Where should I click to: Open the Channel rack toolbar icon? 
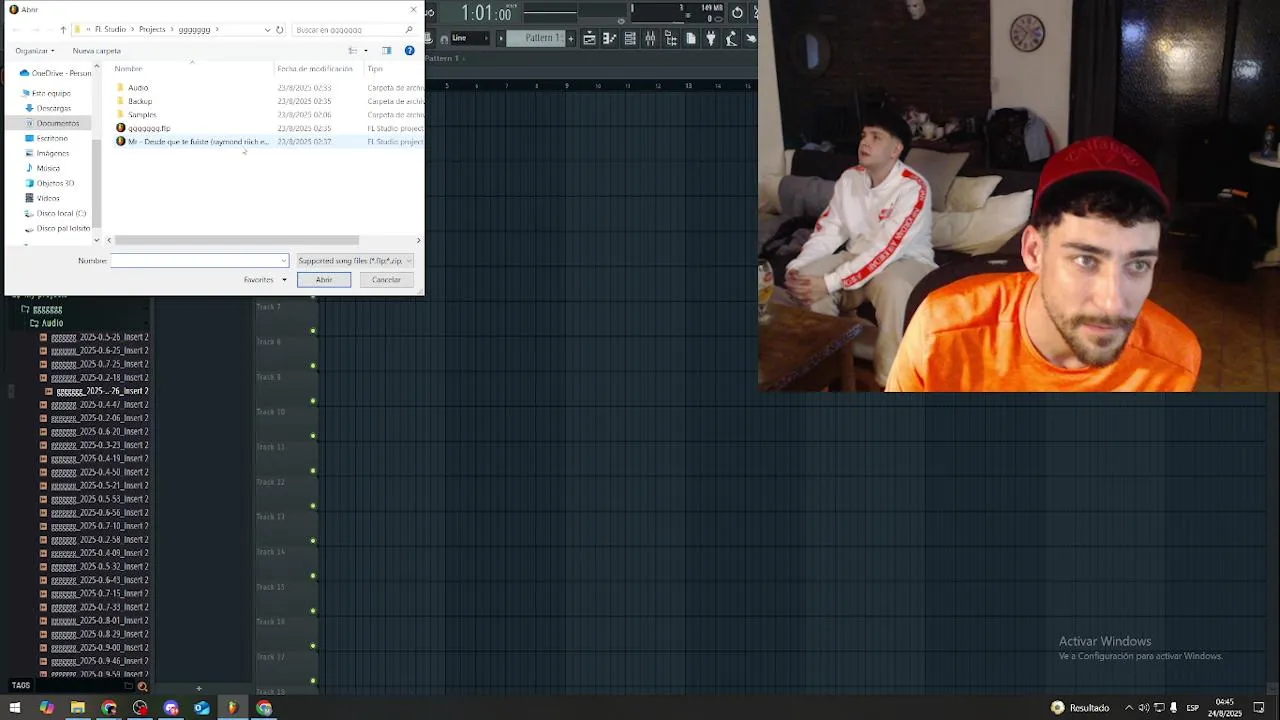[630, 39]
